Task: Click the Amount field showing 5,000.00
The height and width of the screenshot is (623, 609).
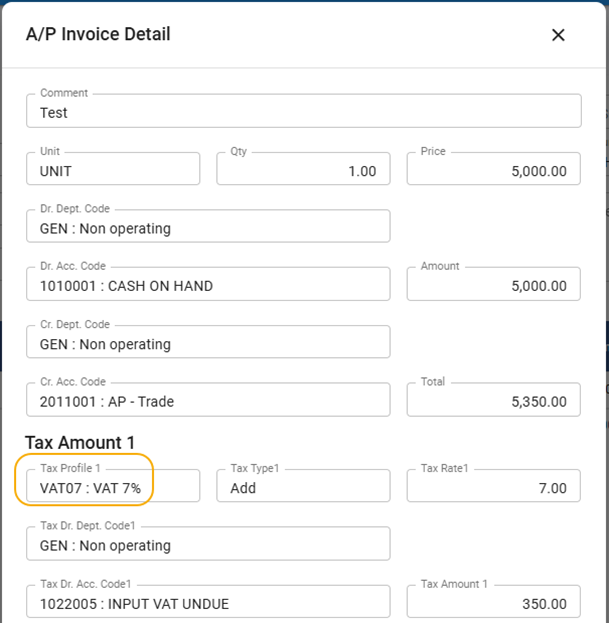Action: (493, 285)
